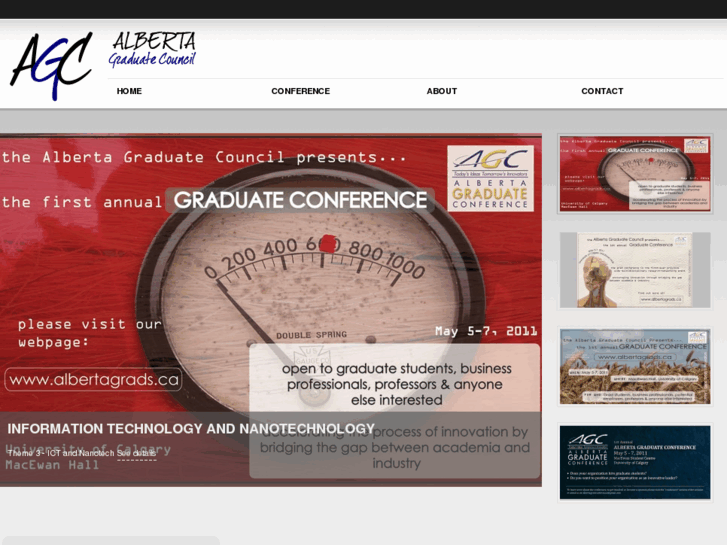Click the Information Technology and Nanotechnology heading
The height and width of the screenshot is (545, 727).
tap(191, 429)
